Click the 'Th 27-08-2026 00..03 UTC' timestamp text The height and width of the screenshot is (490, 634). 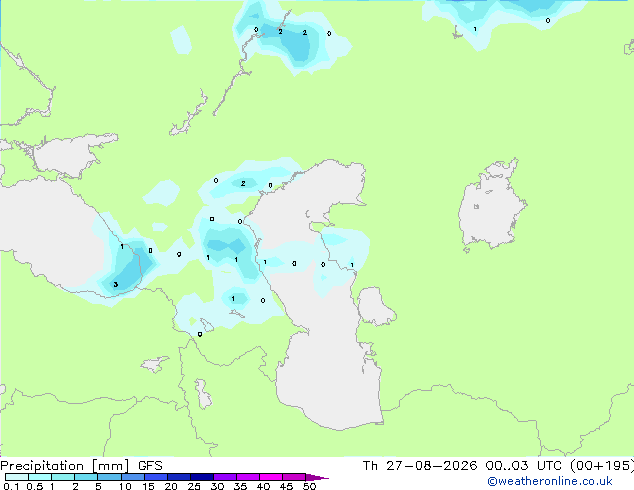(462, 466)
